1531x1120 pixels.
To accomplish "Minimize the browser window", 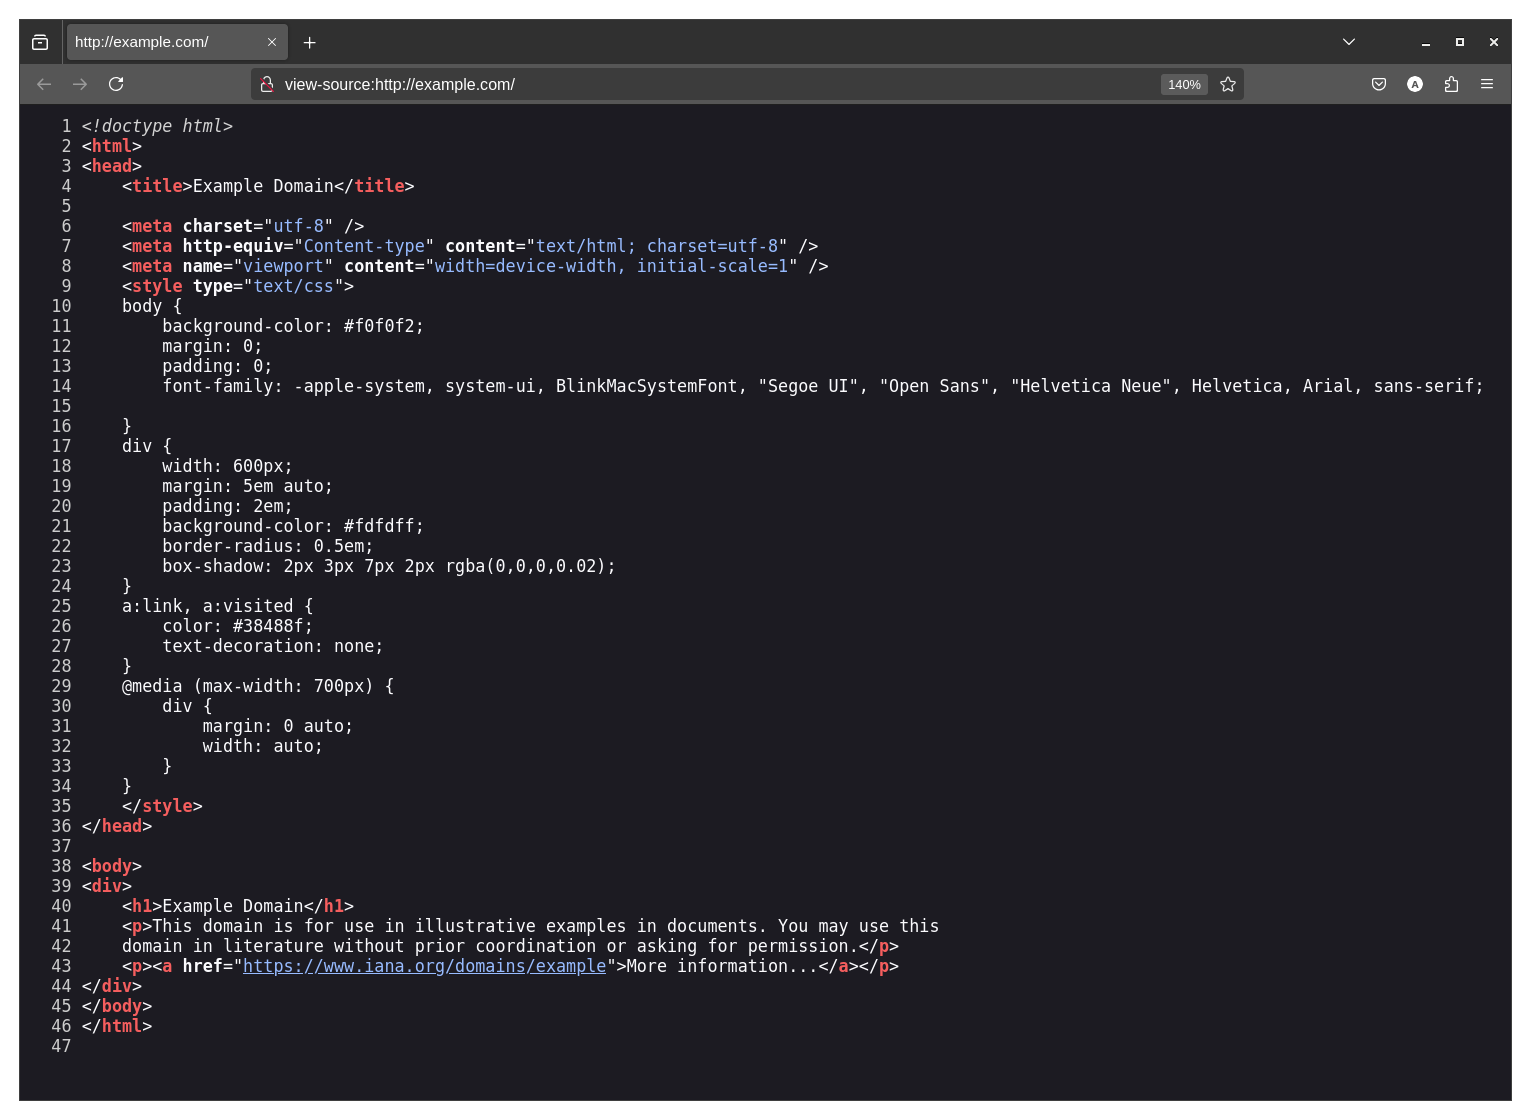I will 1426,42.
